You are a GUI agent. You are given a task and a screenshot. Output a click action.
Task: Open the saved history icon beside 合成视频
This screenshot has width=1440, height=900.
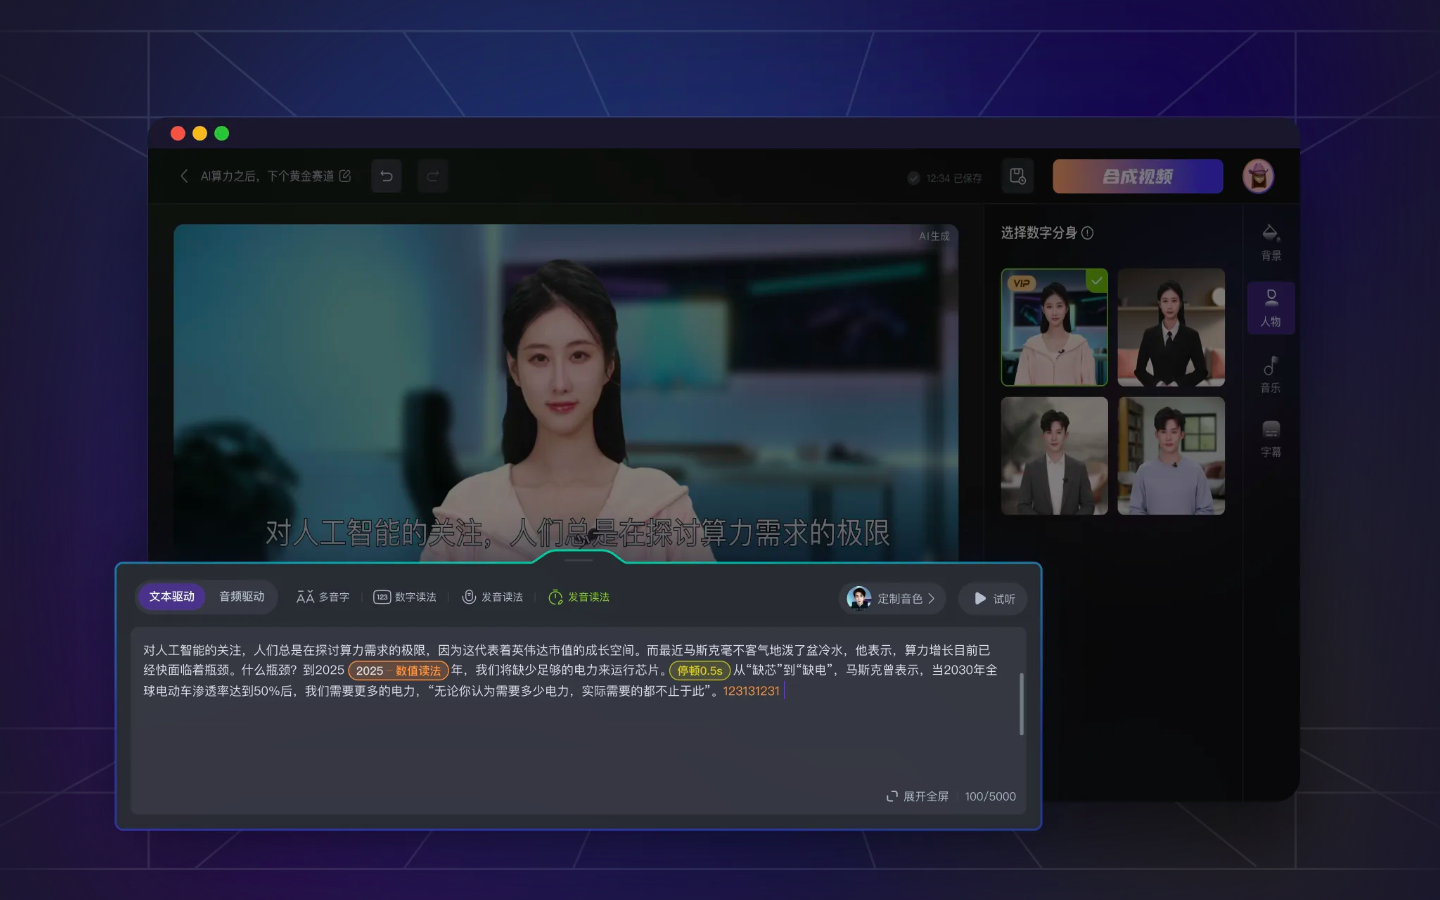click(x=1018, y=176)
